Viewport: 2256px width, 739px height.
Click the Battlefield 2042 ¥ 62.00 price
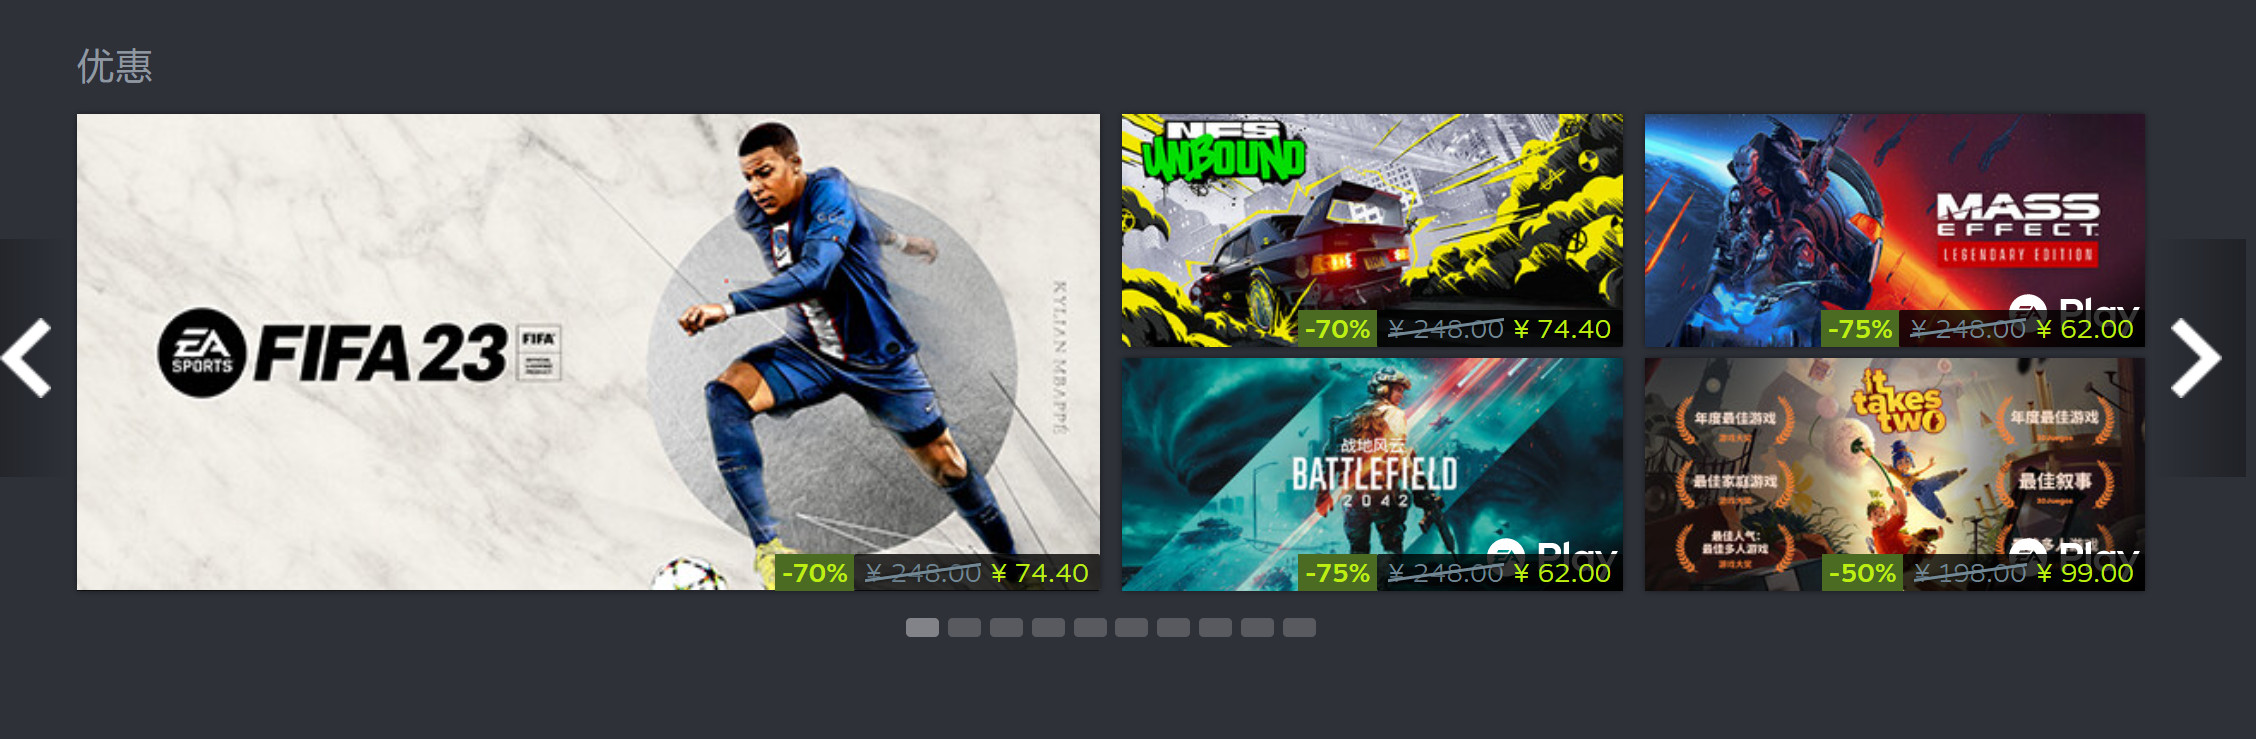[x=1562, y=573]
